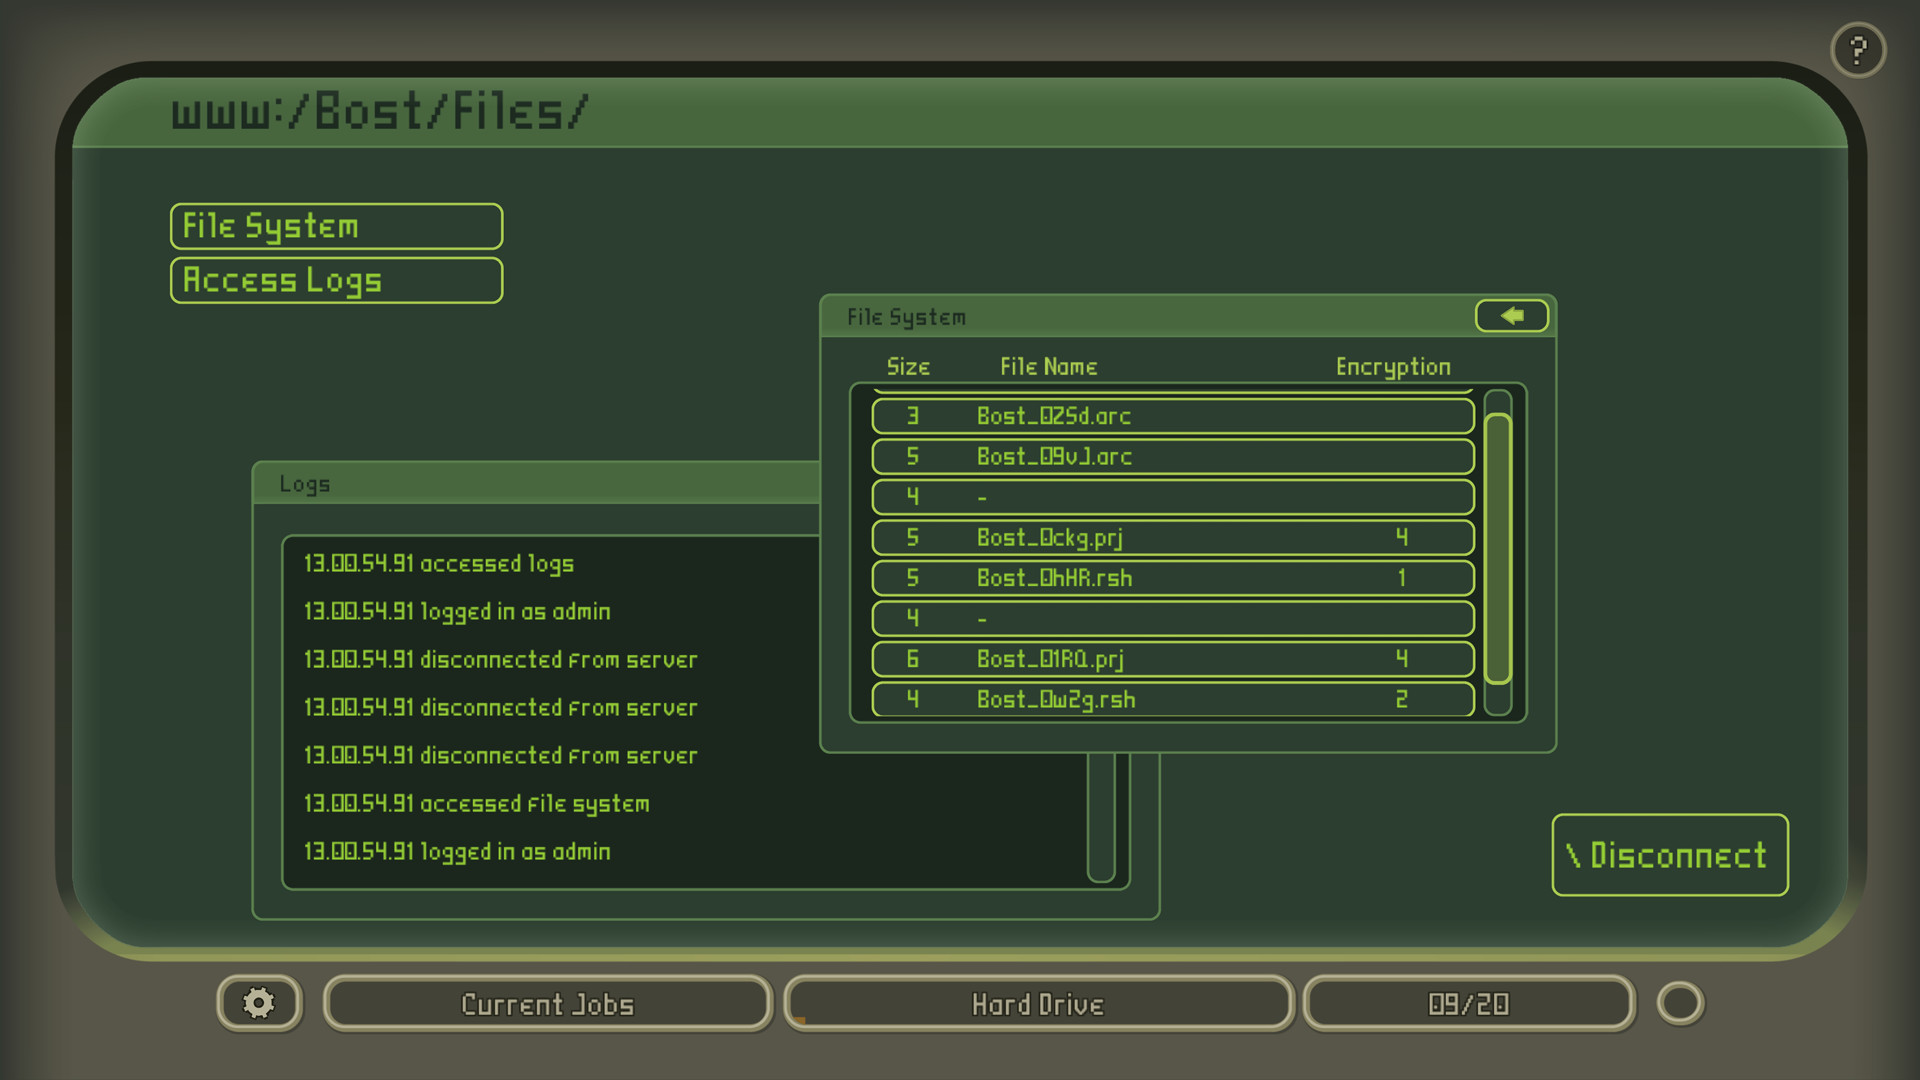Select the Bost_02Sd.arc file
The image size is (1920, 1080).
coord(1171,416)
